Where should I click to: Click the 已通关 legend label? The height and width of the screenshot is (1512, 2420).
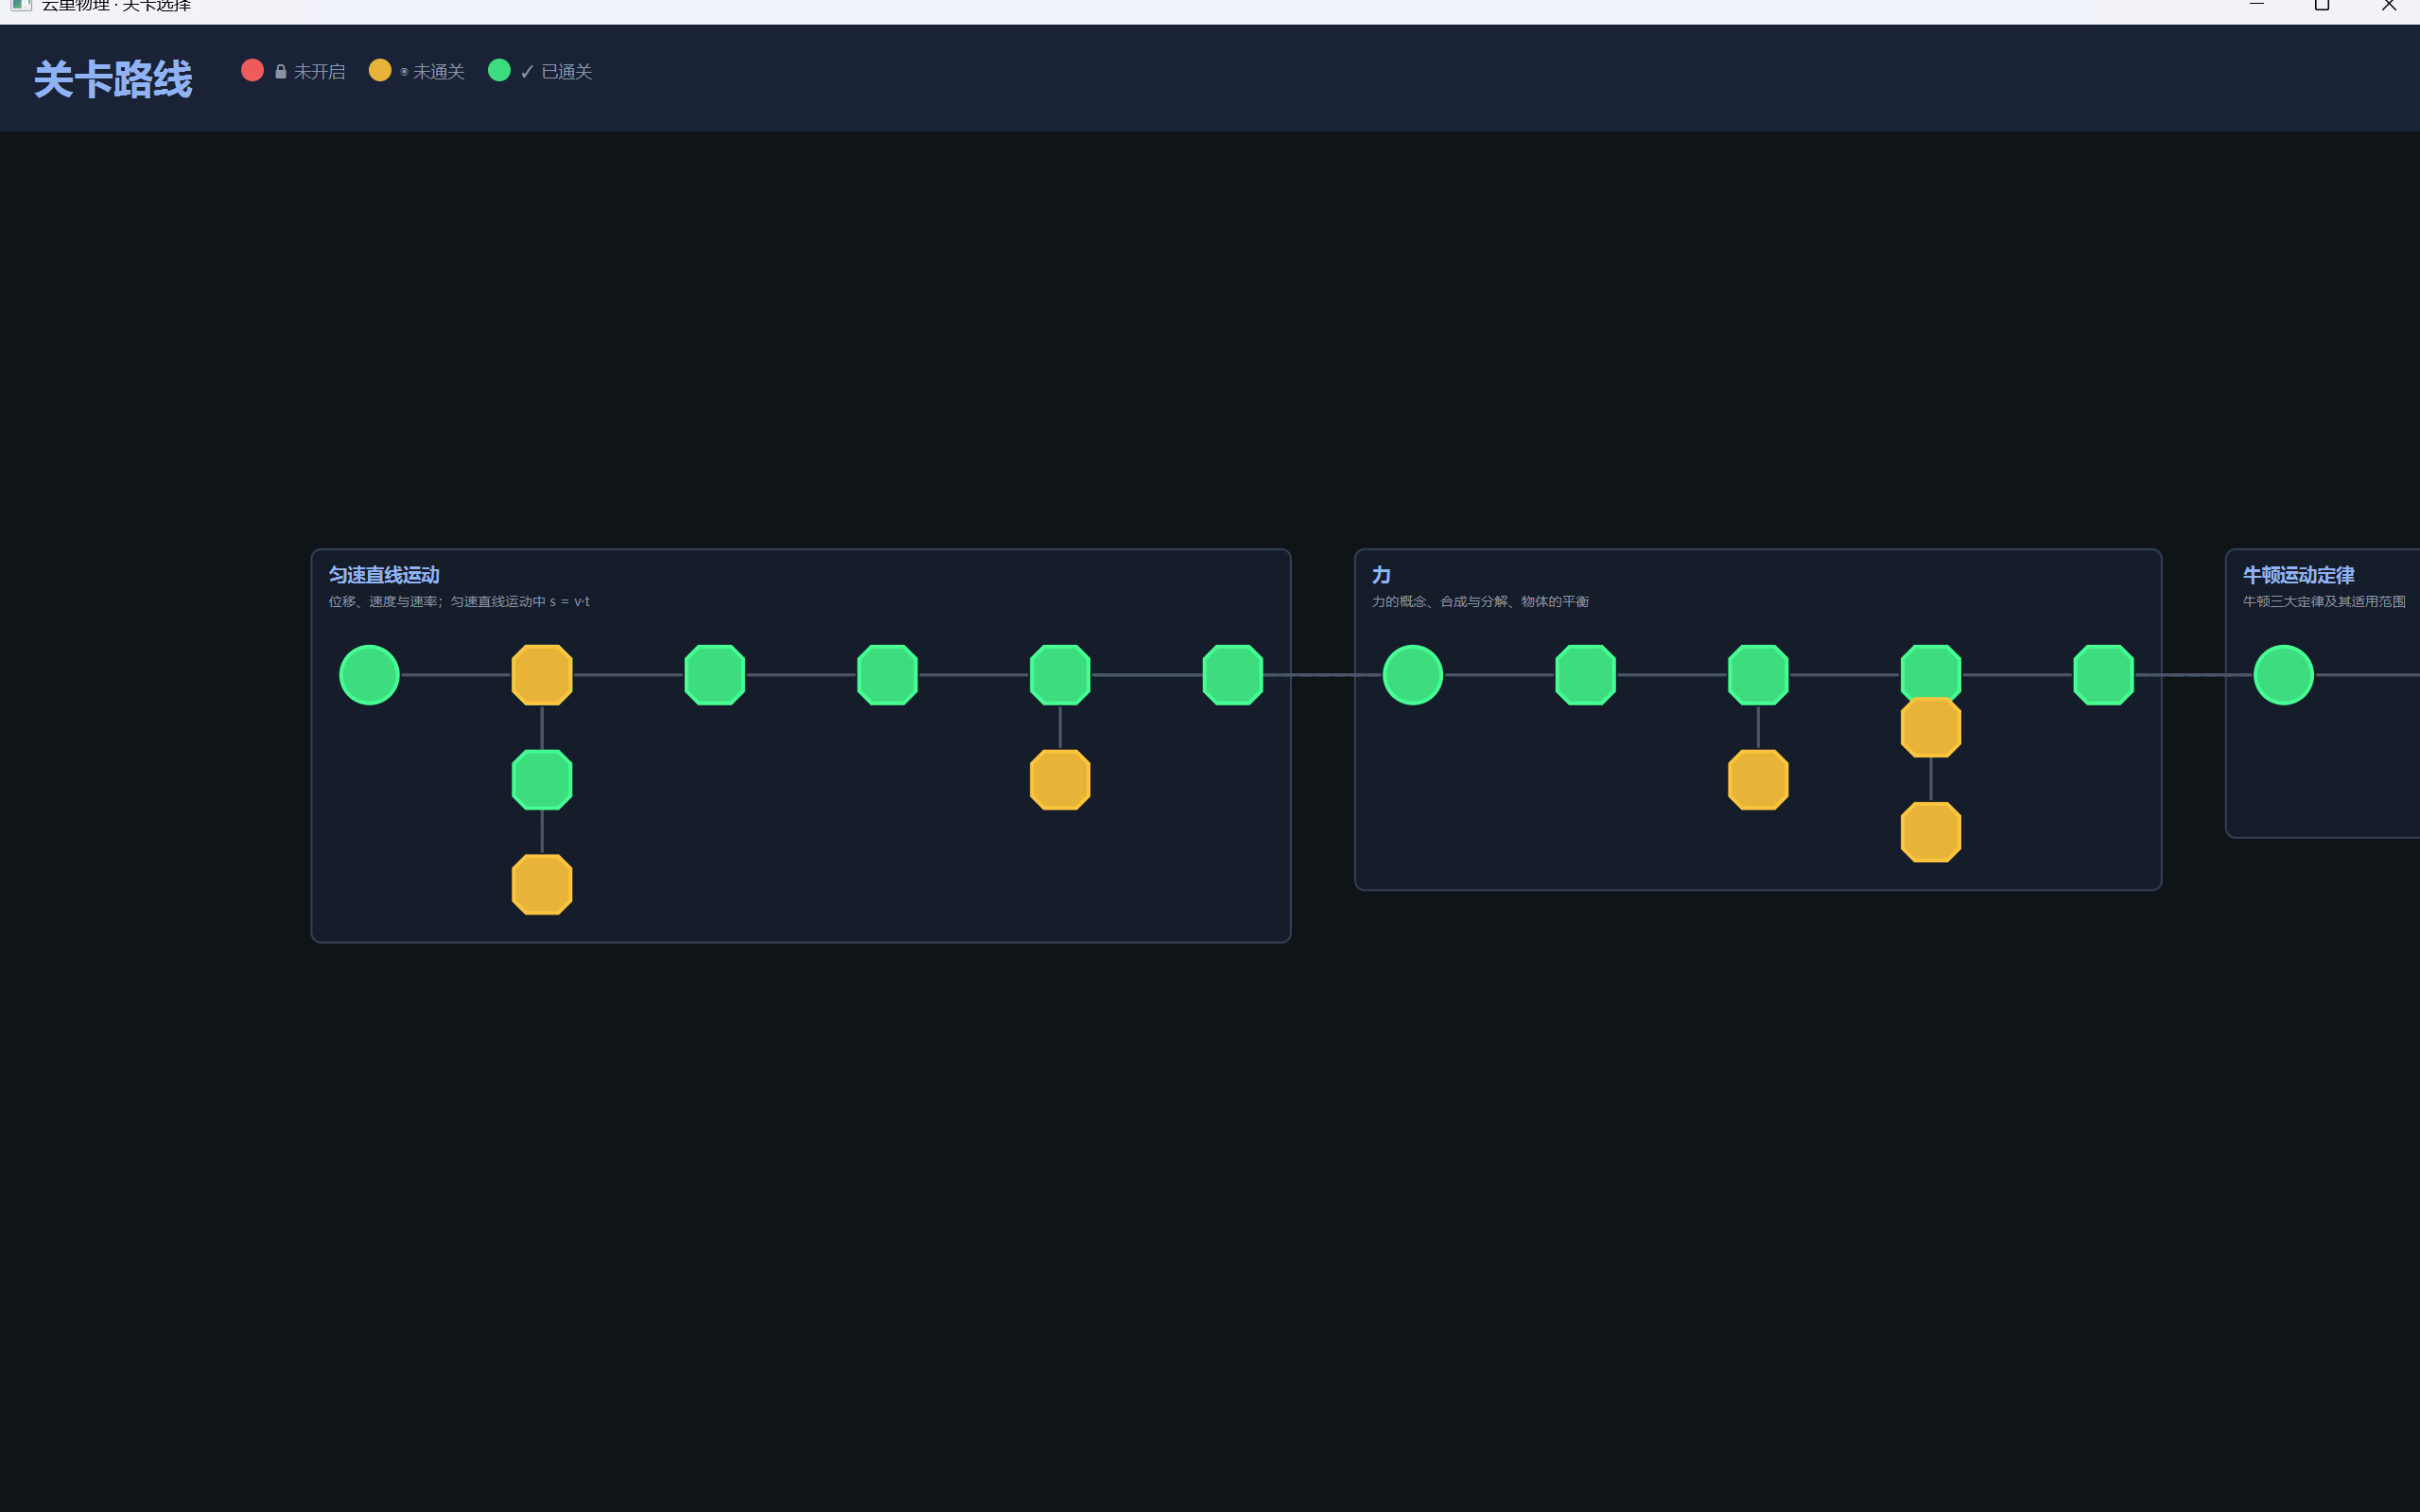coord(567,72)
